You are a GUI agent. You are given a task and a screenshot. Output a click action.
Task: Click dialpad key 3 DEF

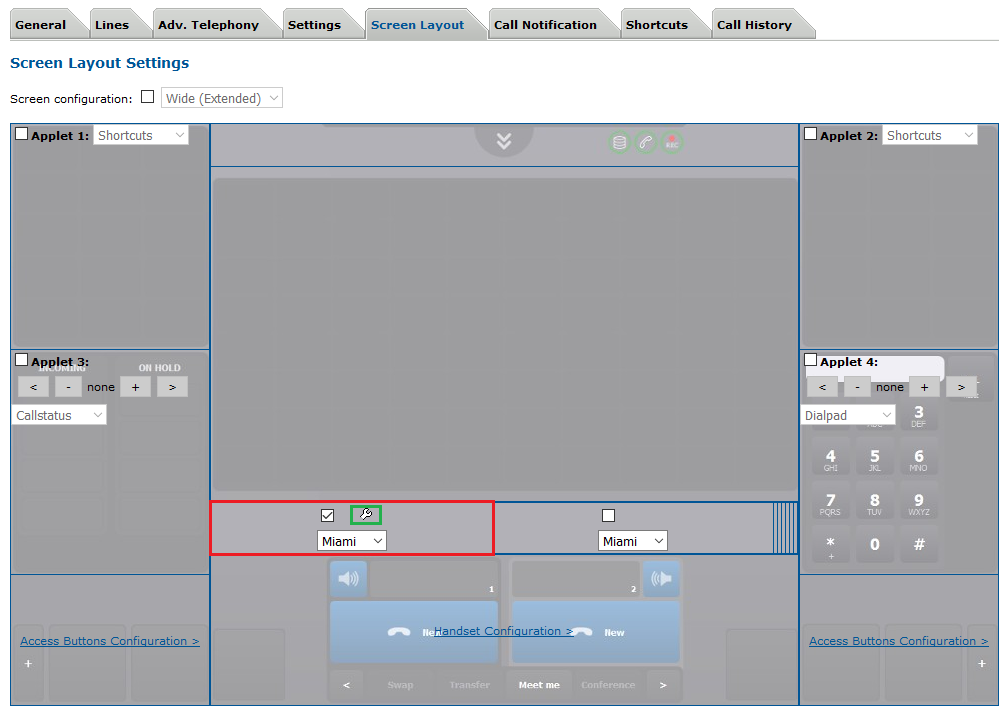(919, 415)
